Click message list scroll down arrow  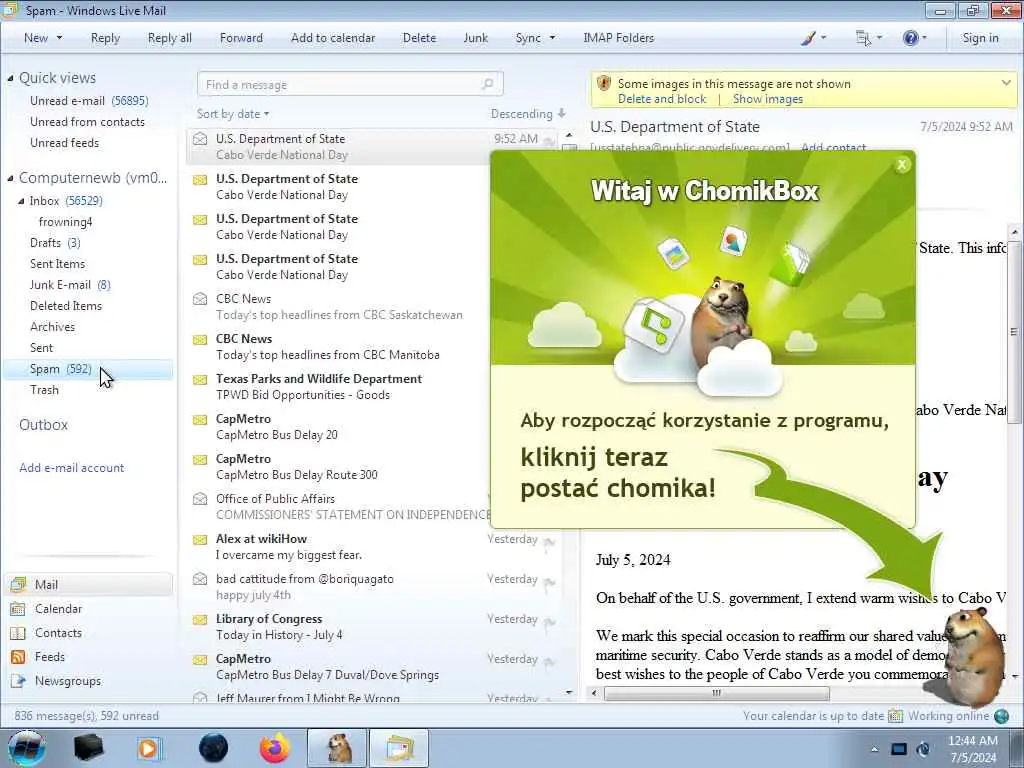(x=569, y=693)
